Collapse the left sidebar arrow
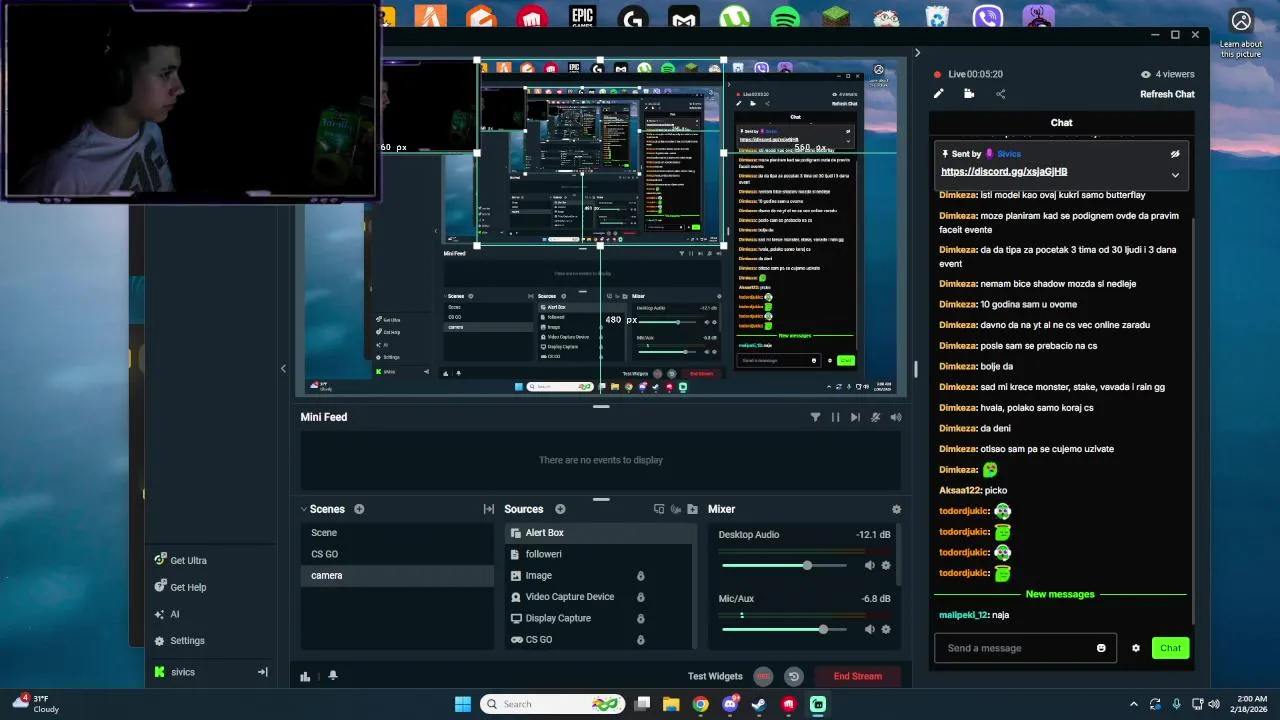 point(283,368)
